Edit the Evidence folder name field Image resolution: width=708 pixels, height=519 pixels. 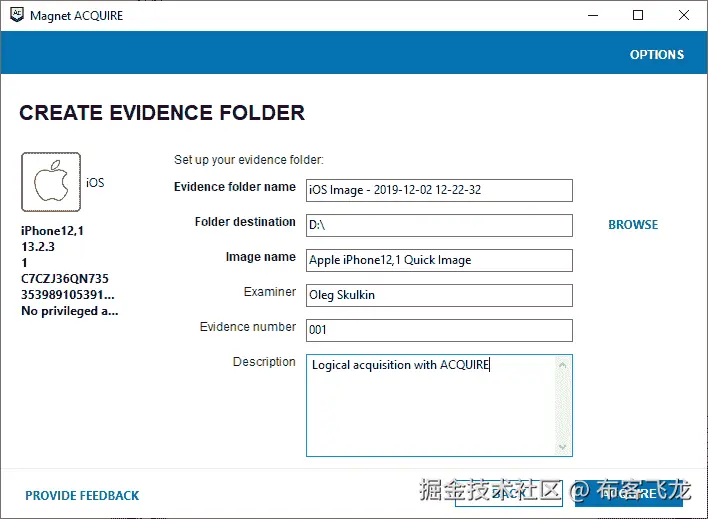(439, 191)
